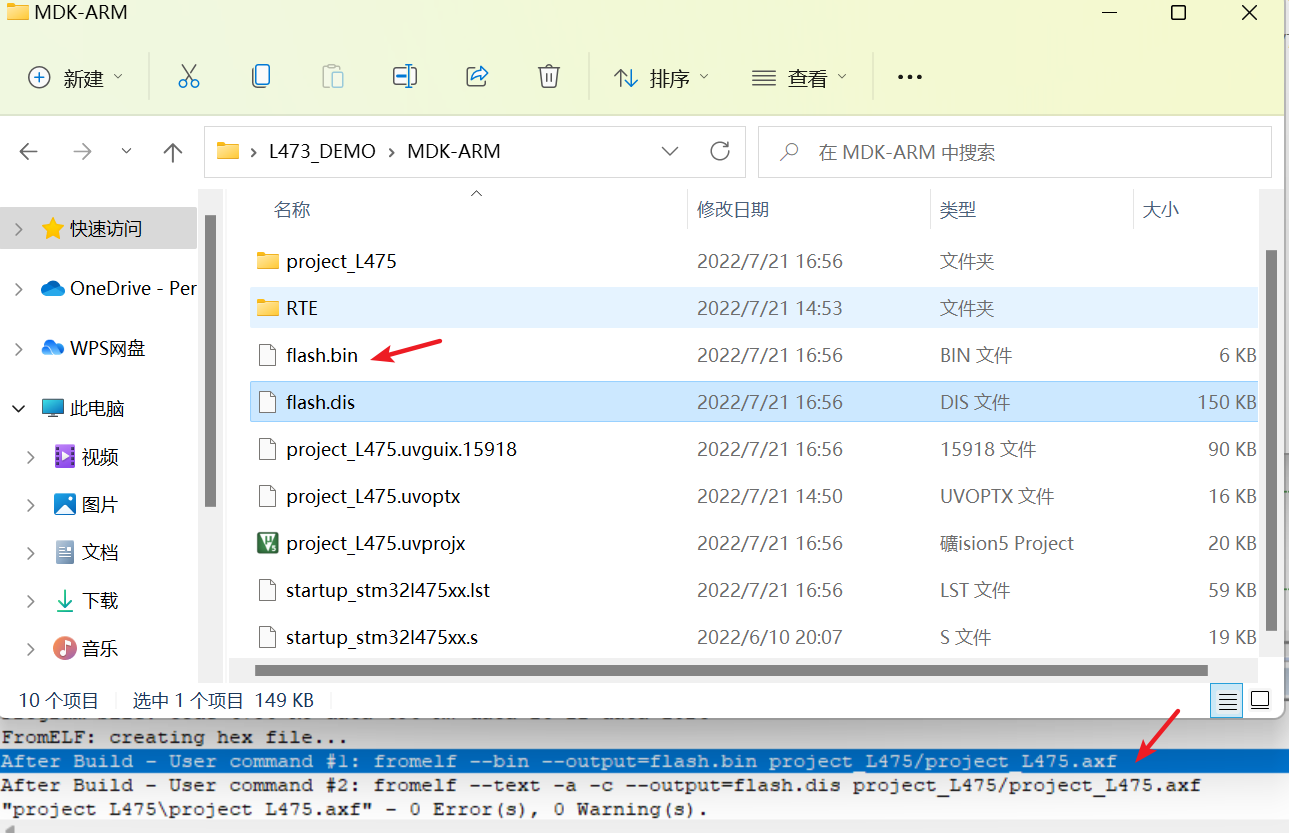This screenshot has height=833, width=1289.
Task: Click User command #1 fromelf build line
Action: pyautogui.click(x=644, y=761)
